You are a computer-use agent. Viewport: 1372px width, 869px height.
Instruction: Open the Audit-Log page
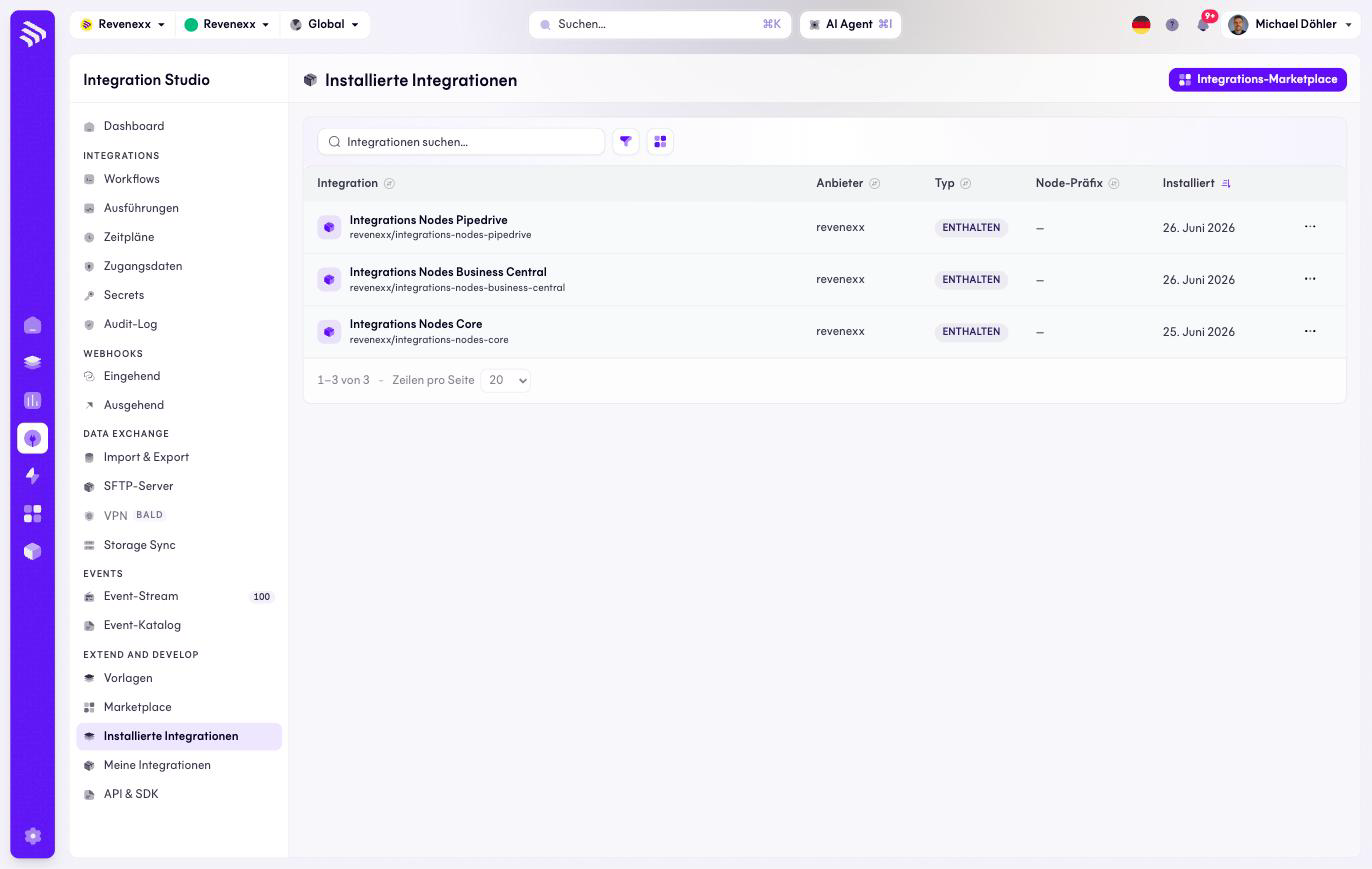[179, 325]
